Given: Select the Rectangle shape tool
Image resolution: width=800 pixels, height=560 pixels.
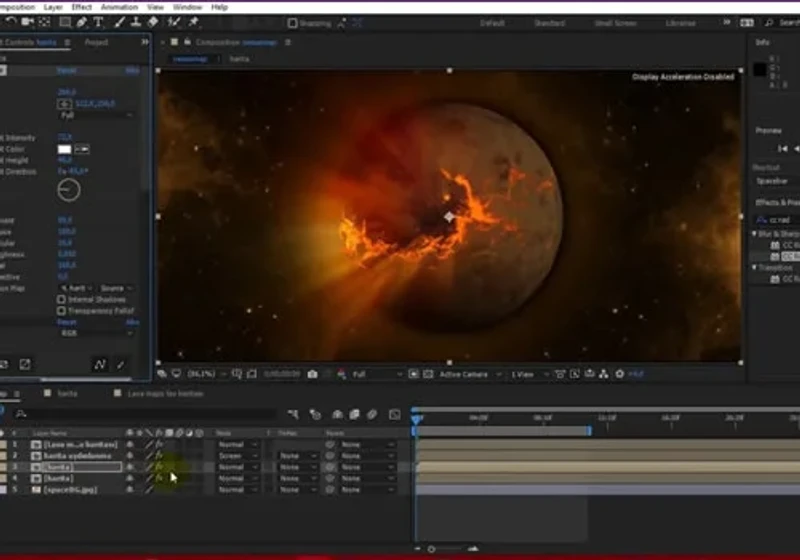Looking at the screenshot, I should pyautogui.click(x=65, y=22).
